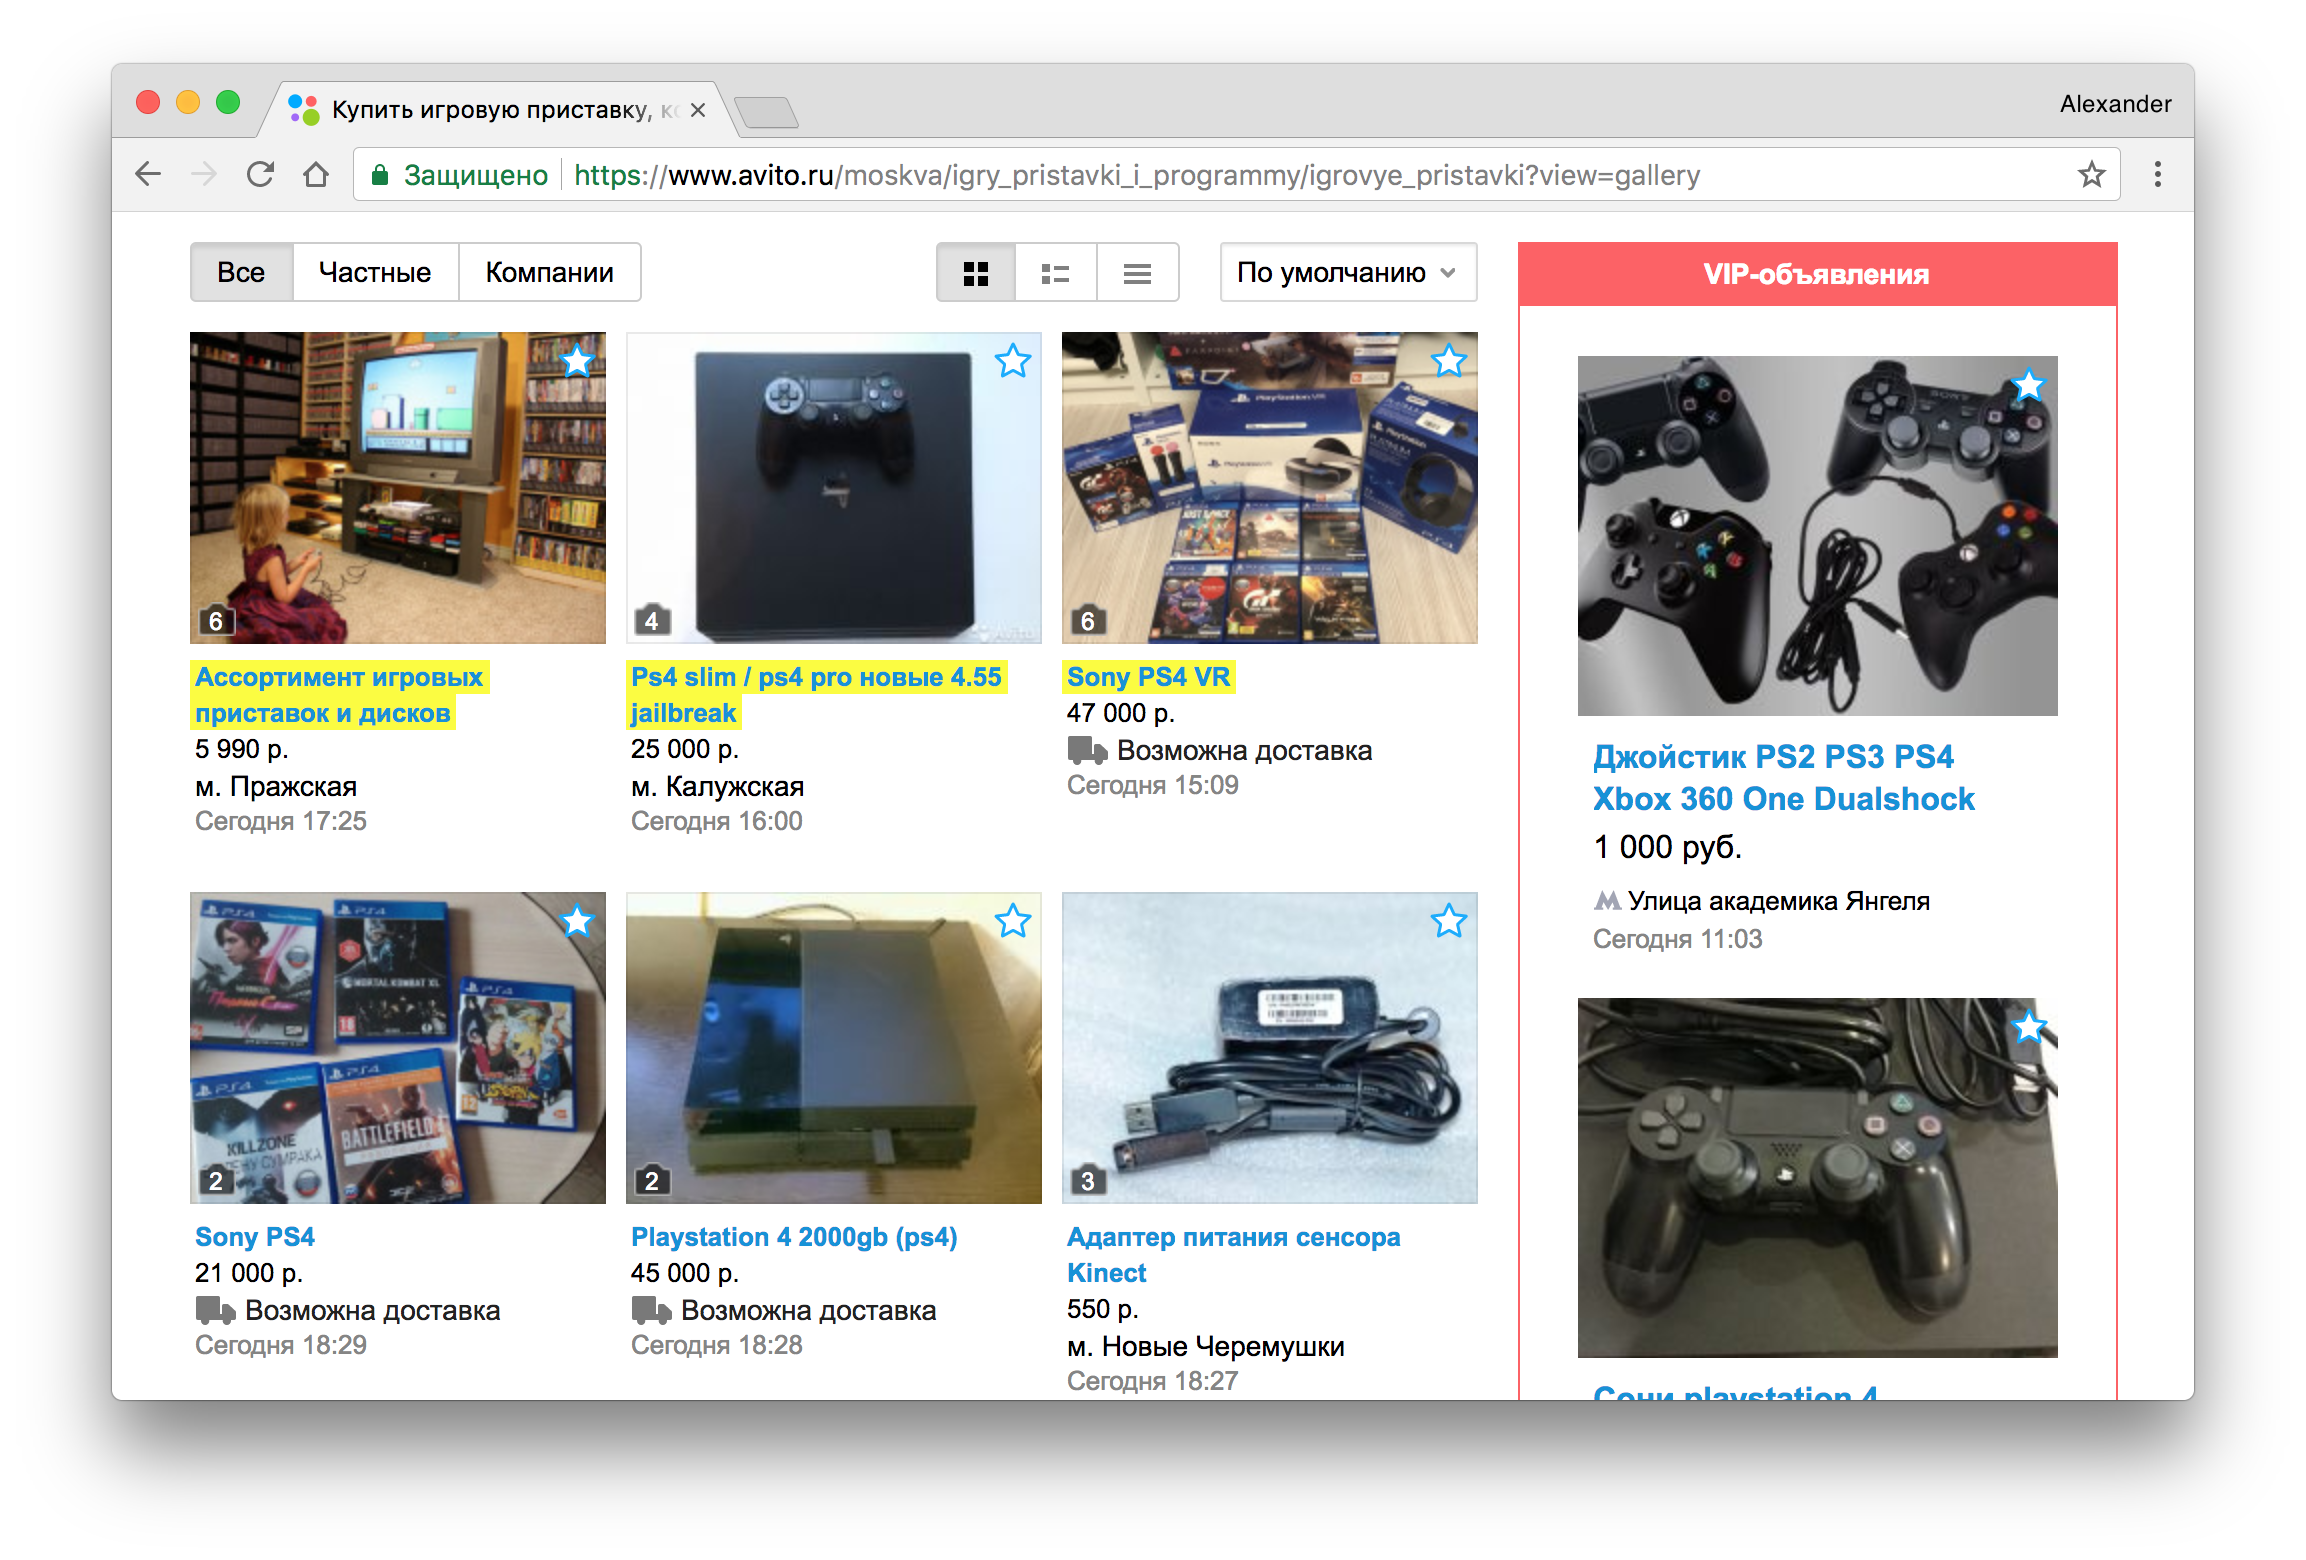Expand the По умолчанию sort dropdown
The width and height of the screenshot is (2306, 1560).
pos(1347,273)
